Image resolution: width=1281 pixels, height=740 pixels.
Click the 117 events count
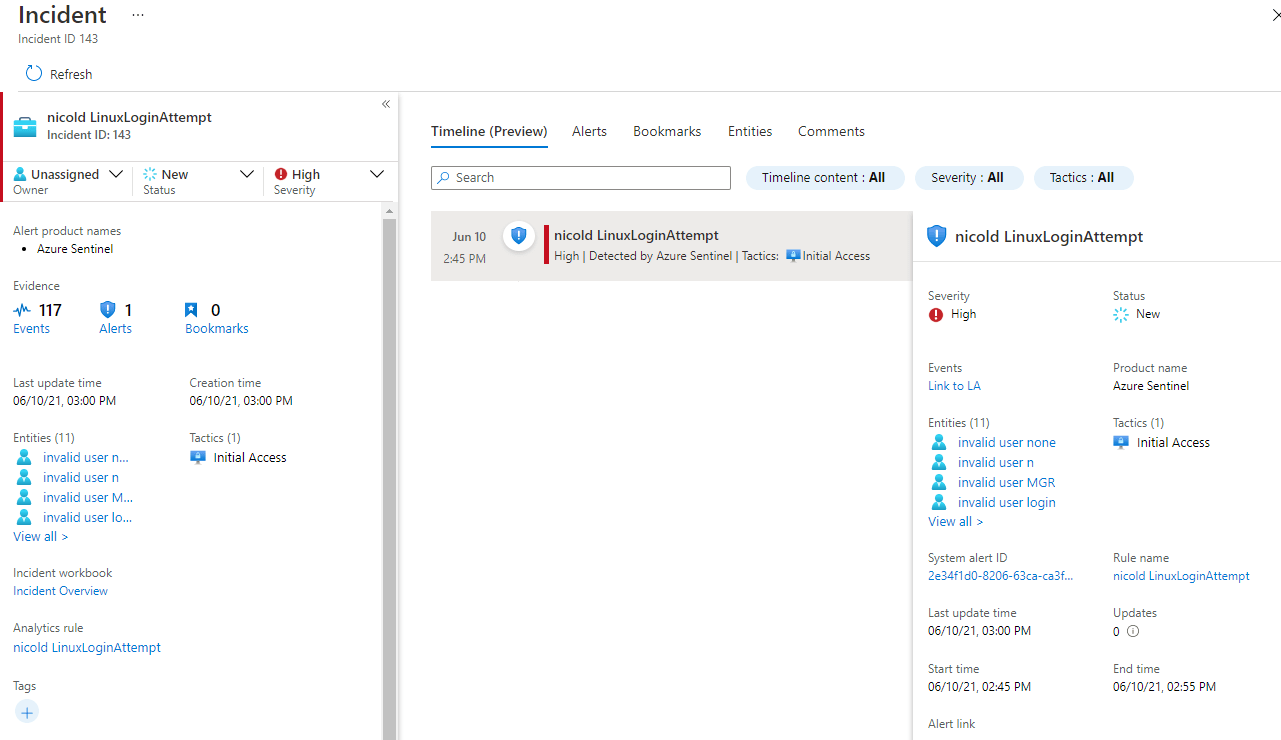click(x=50, y=310)
